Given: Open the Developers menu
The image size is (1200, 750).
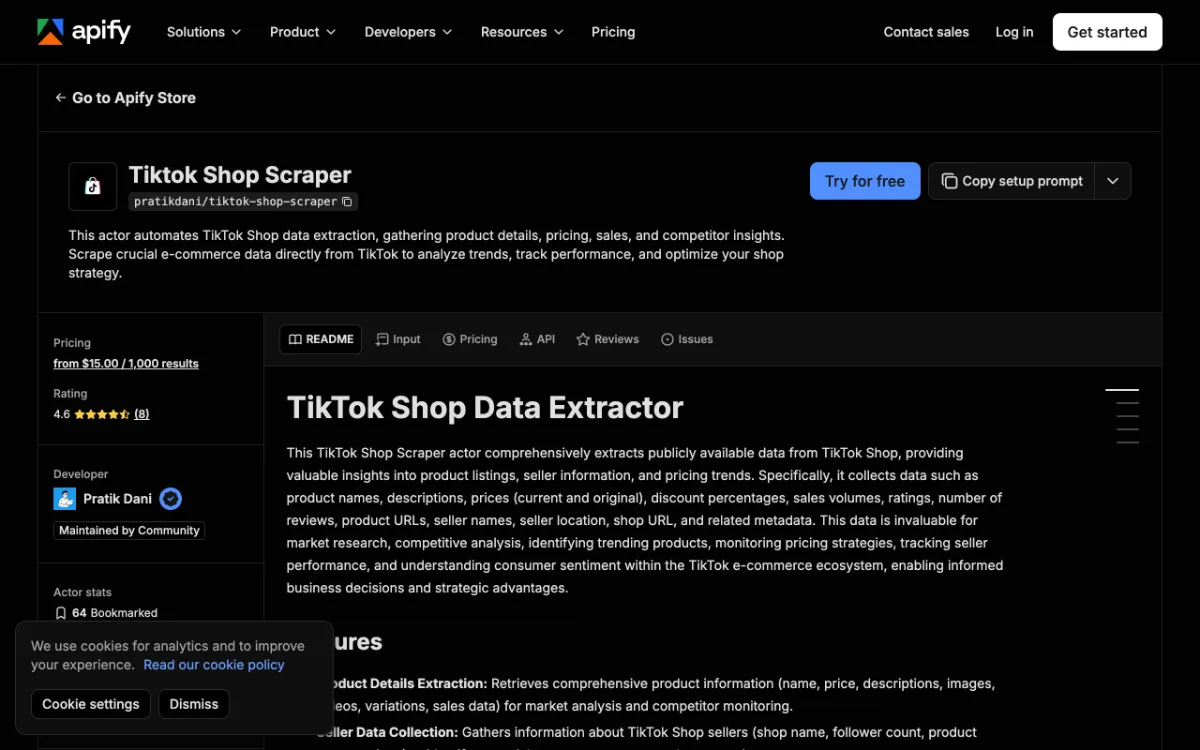Looking at the screenshot, I should pyautogui.click(x=408, y=32).
